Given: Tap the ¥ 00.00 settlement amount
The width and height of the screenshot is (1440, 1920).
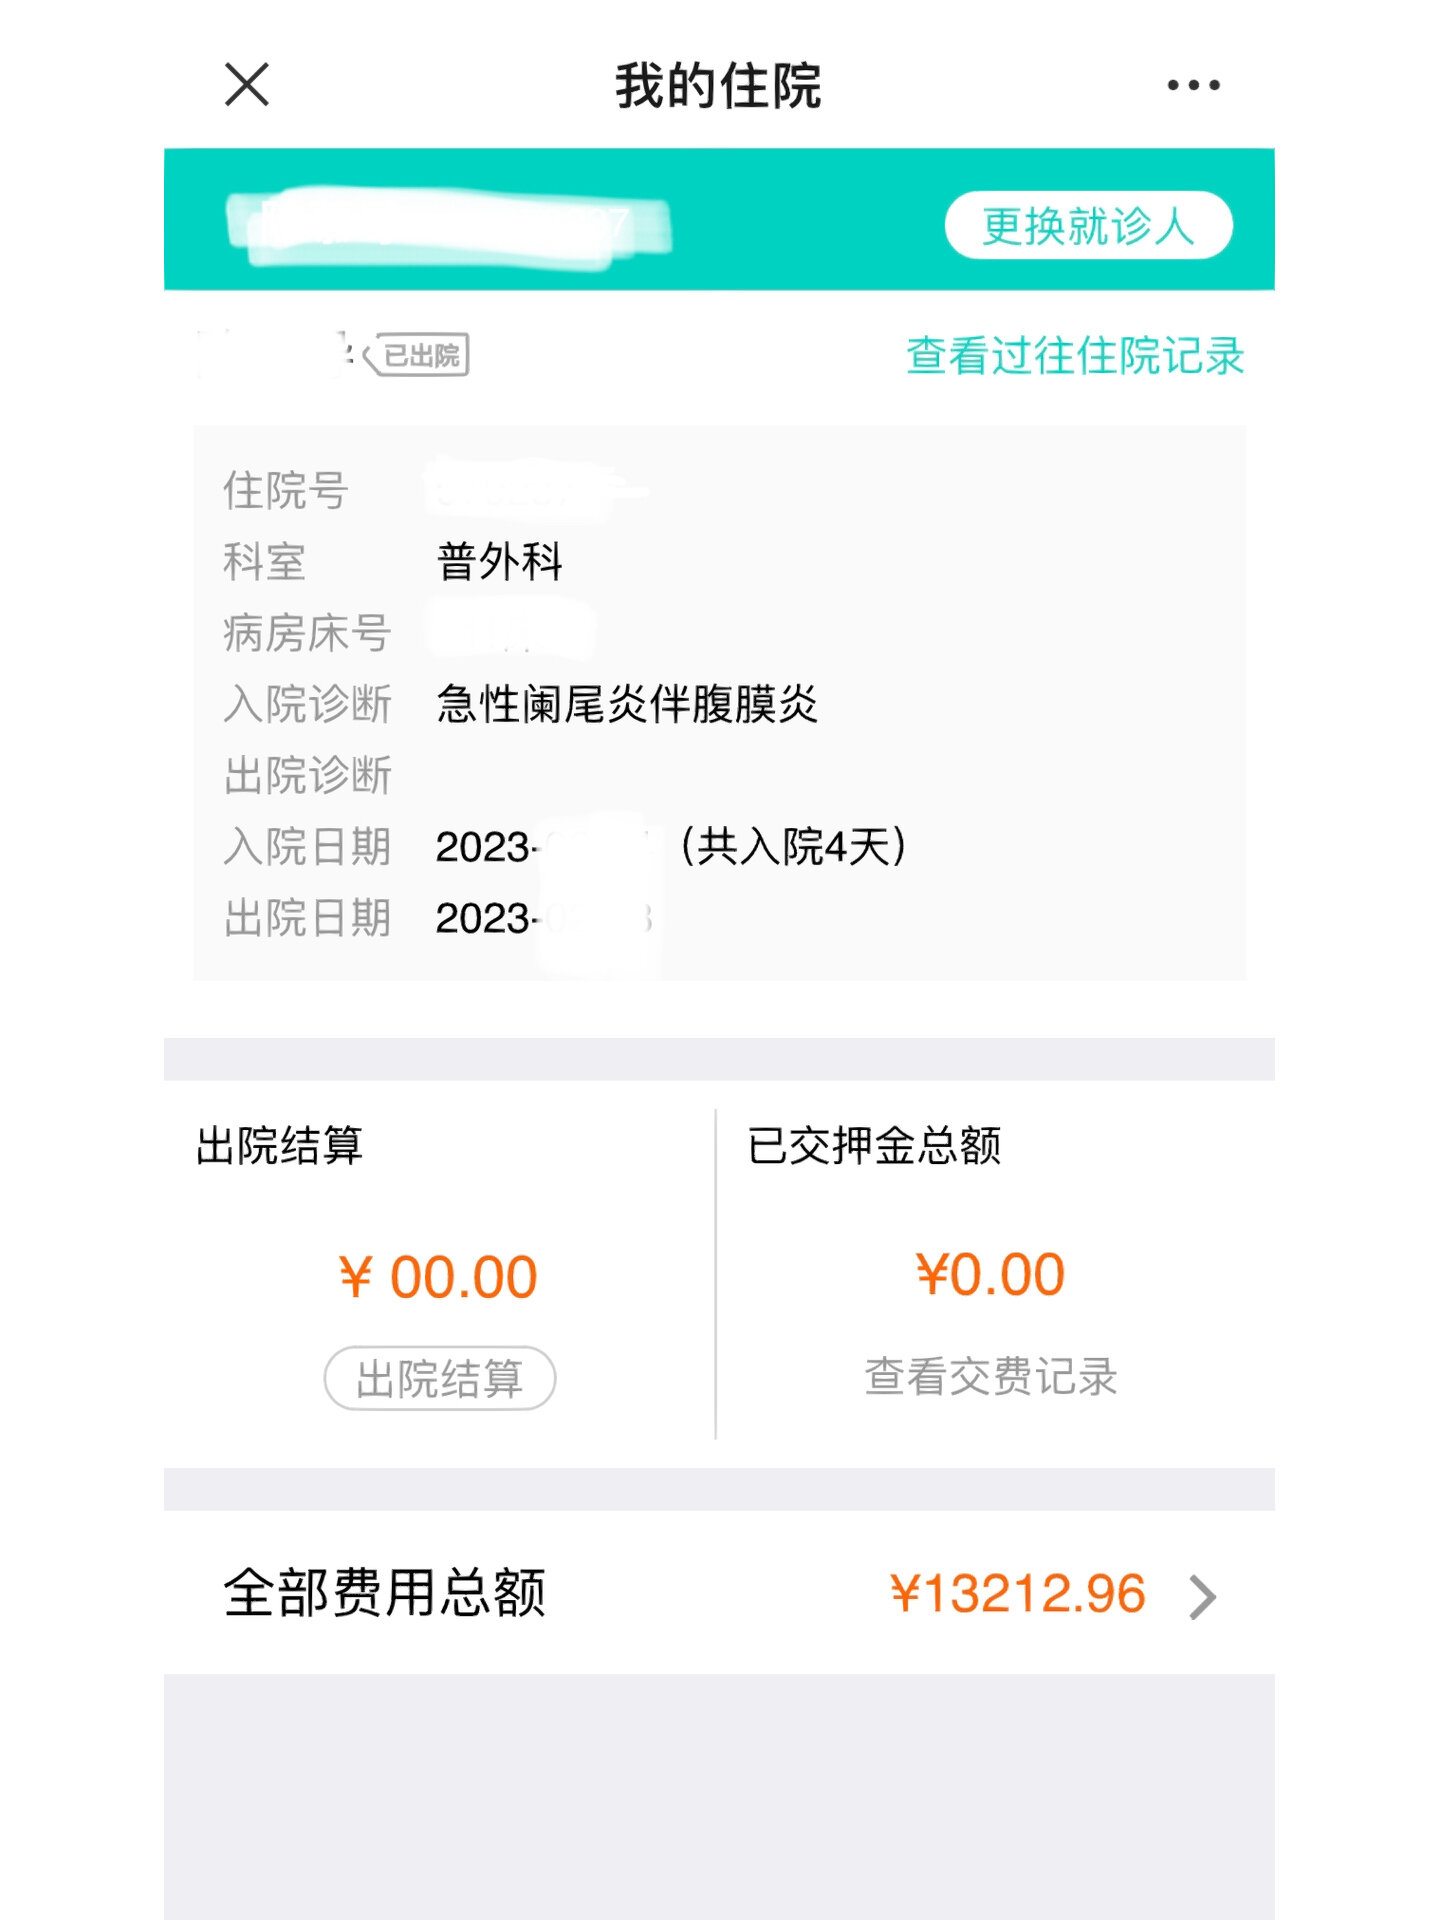Looking at the screenshot, I should point(439,1277).
